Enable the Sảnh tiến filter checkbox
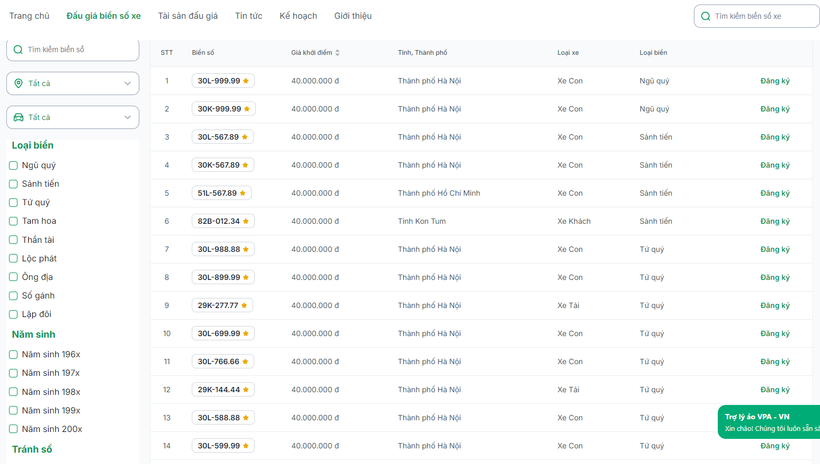Image resolution: width=820 pixels, height=464 pixels. tap(13, 184)
